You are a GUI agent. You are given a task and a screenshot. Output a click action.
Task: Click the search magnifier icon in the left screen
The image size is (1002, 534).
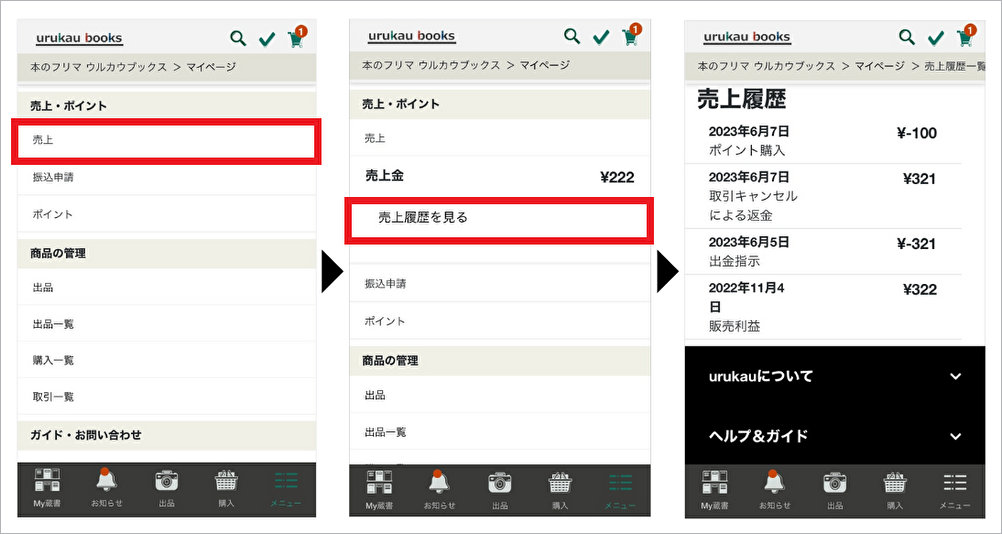coord(238,39)
